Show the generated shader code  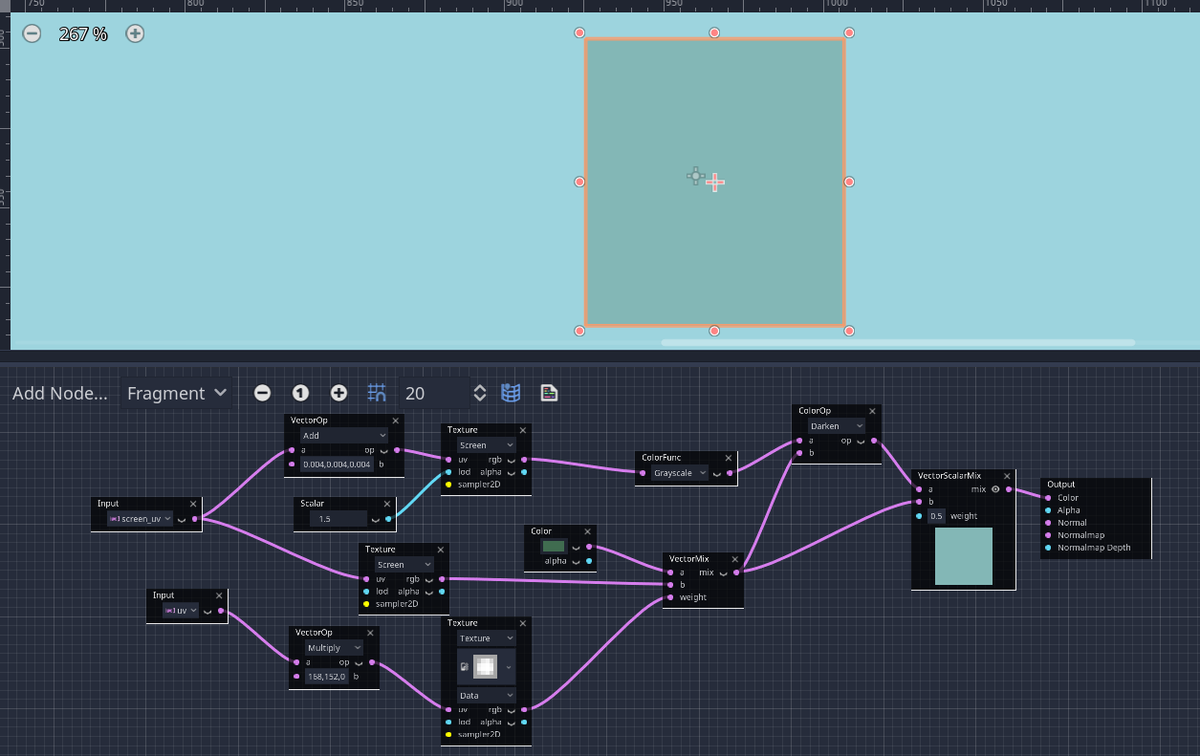549,393
